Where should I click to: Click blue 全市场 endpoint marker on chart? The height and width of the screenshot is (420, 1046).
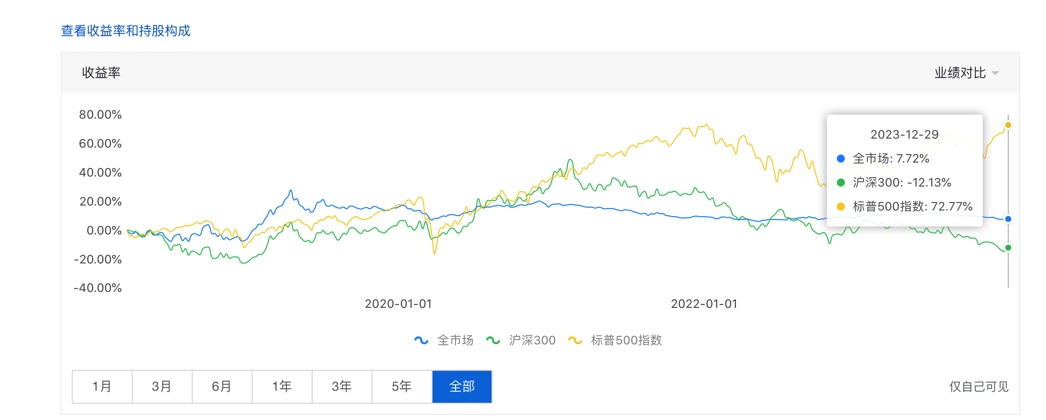(1008, 218)
